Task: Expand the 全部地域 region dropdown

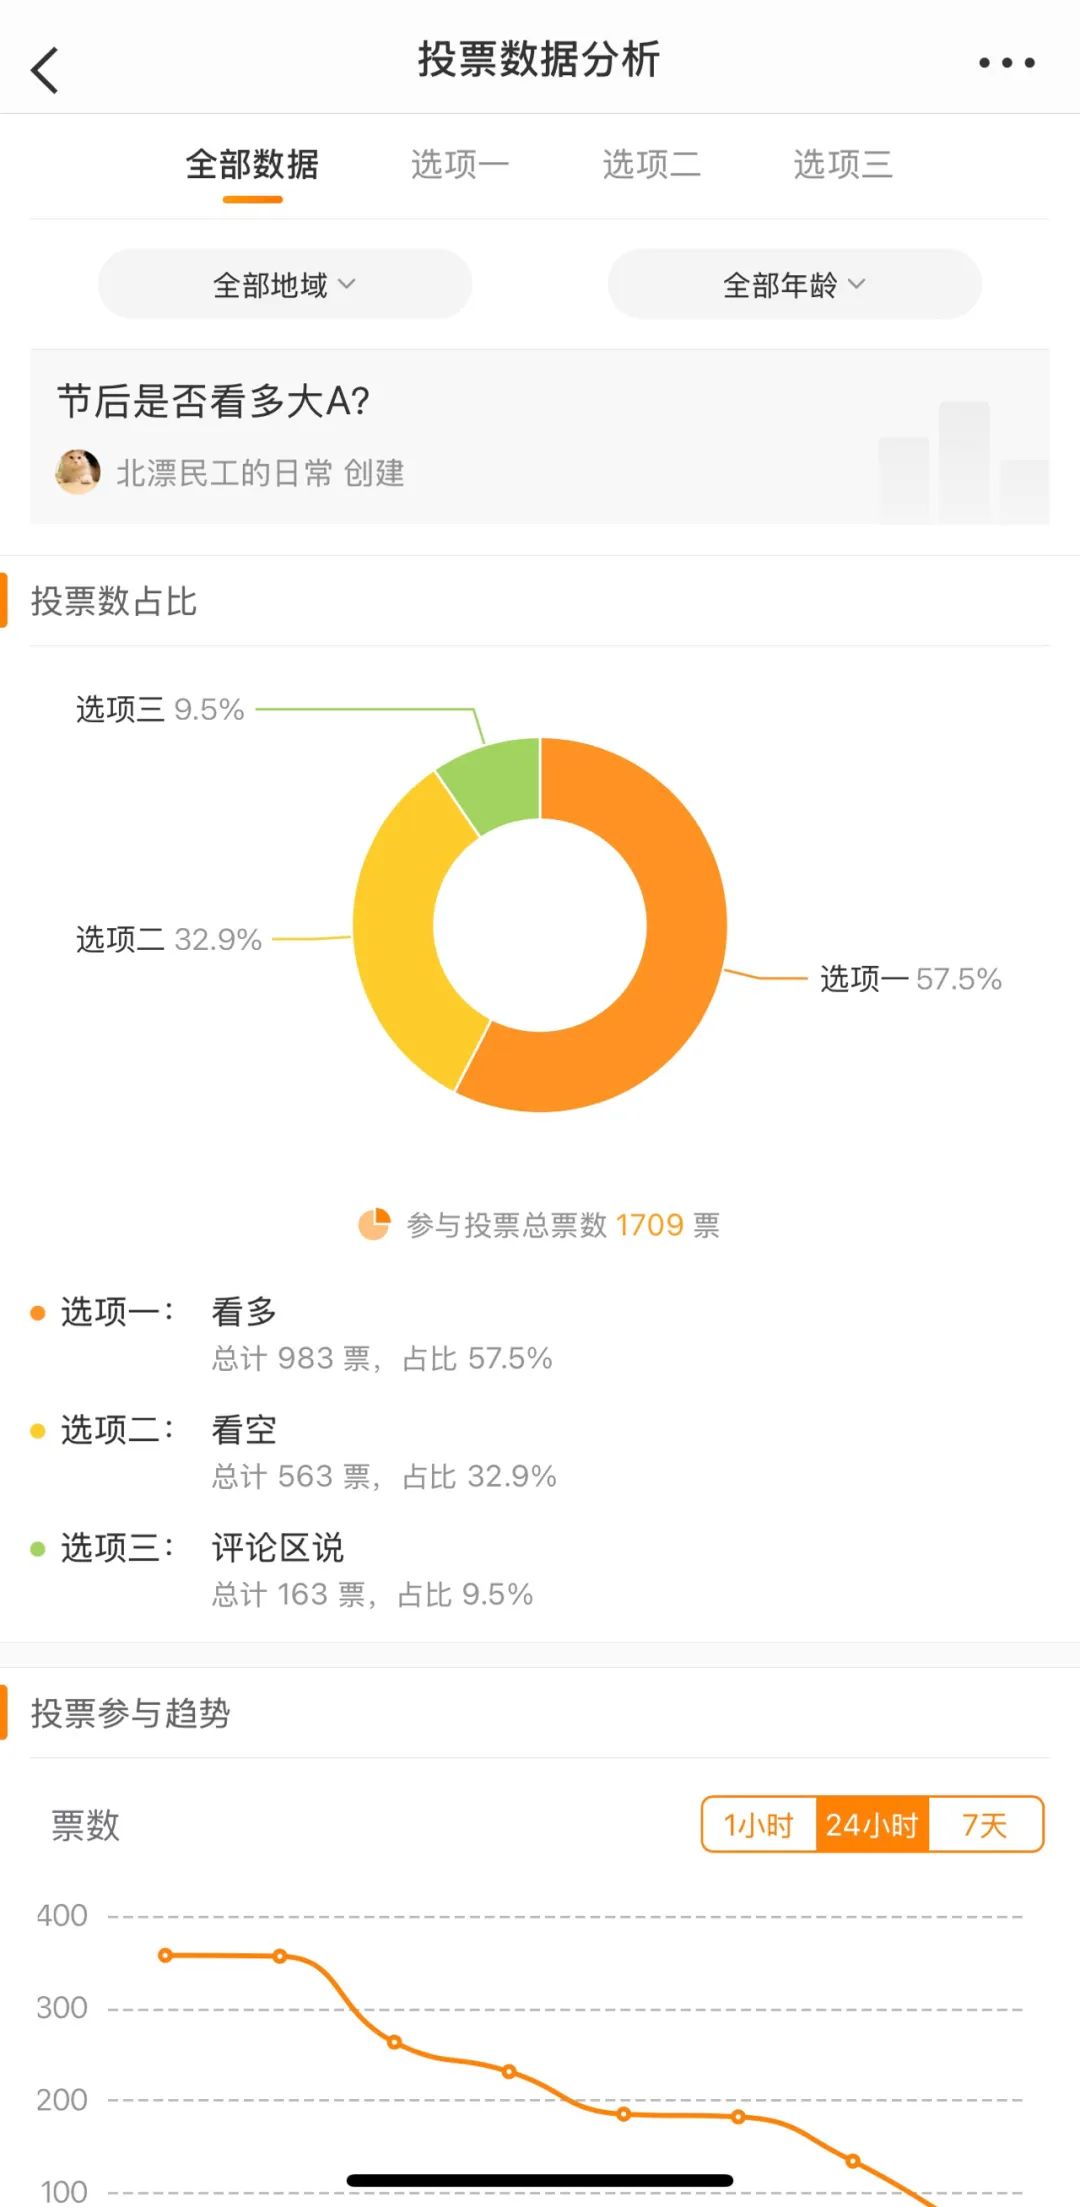Action: click(284, 284)
